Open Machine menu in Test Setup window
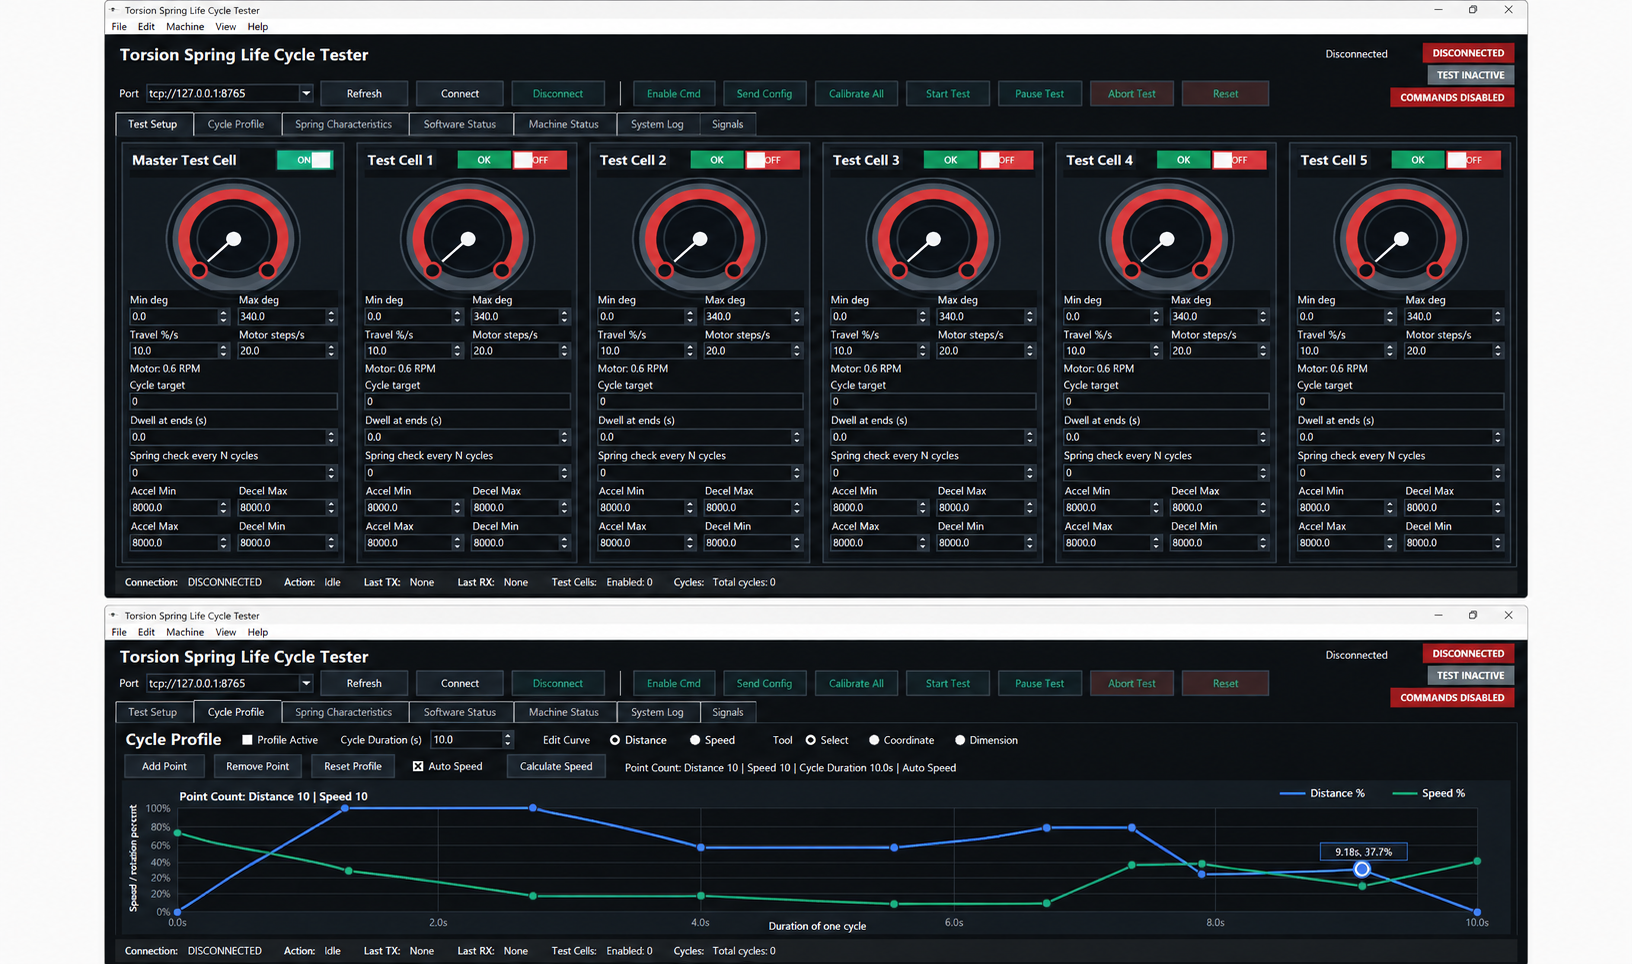Screen dimensions: 1632x964 point(185,27)
